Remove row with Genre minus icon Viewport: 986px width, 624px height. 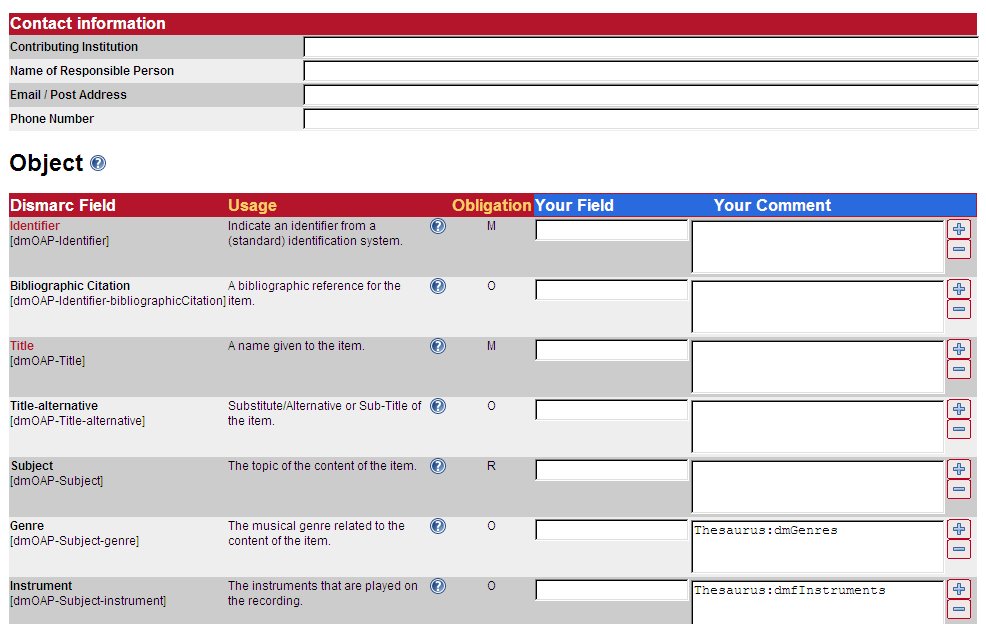[959, 549]
